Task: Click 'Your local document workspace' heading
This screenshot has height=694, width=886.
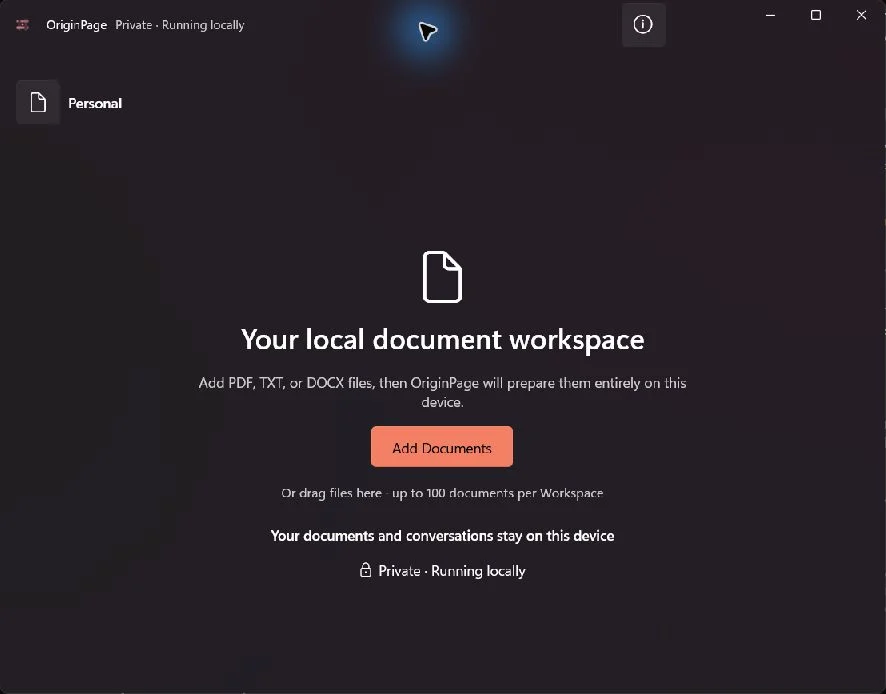Action: click(442, 340)
